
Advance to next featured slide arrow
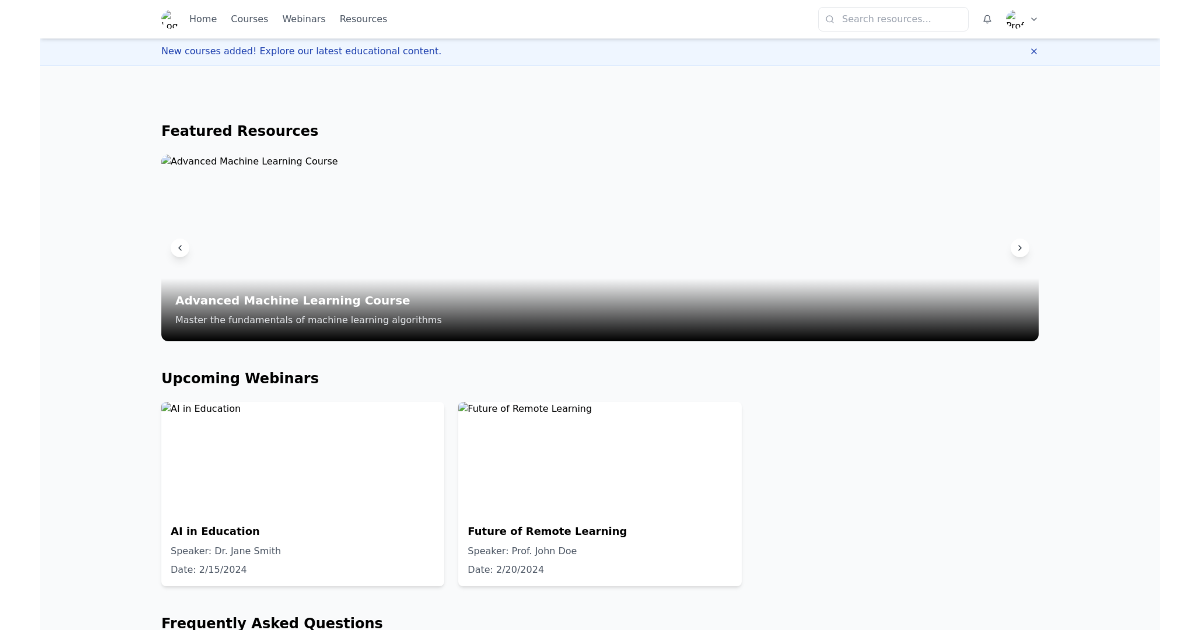coord(1019,248)
